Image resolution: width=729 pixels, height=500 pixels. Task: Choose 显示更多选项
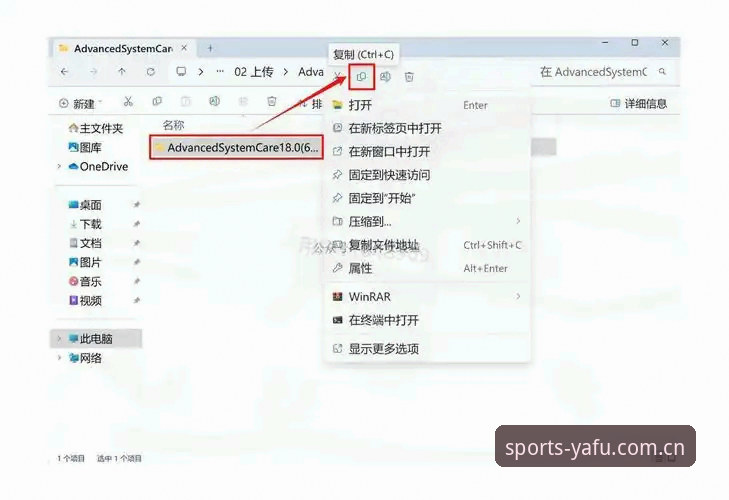(427, 348)
